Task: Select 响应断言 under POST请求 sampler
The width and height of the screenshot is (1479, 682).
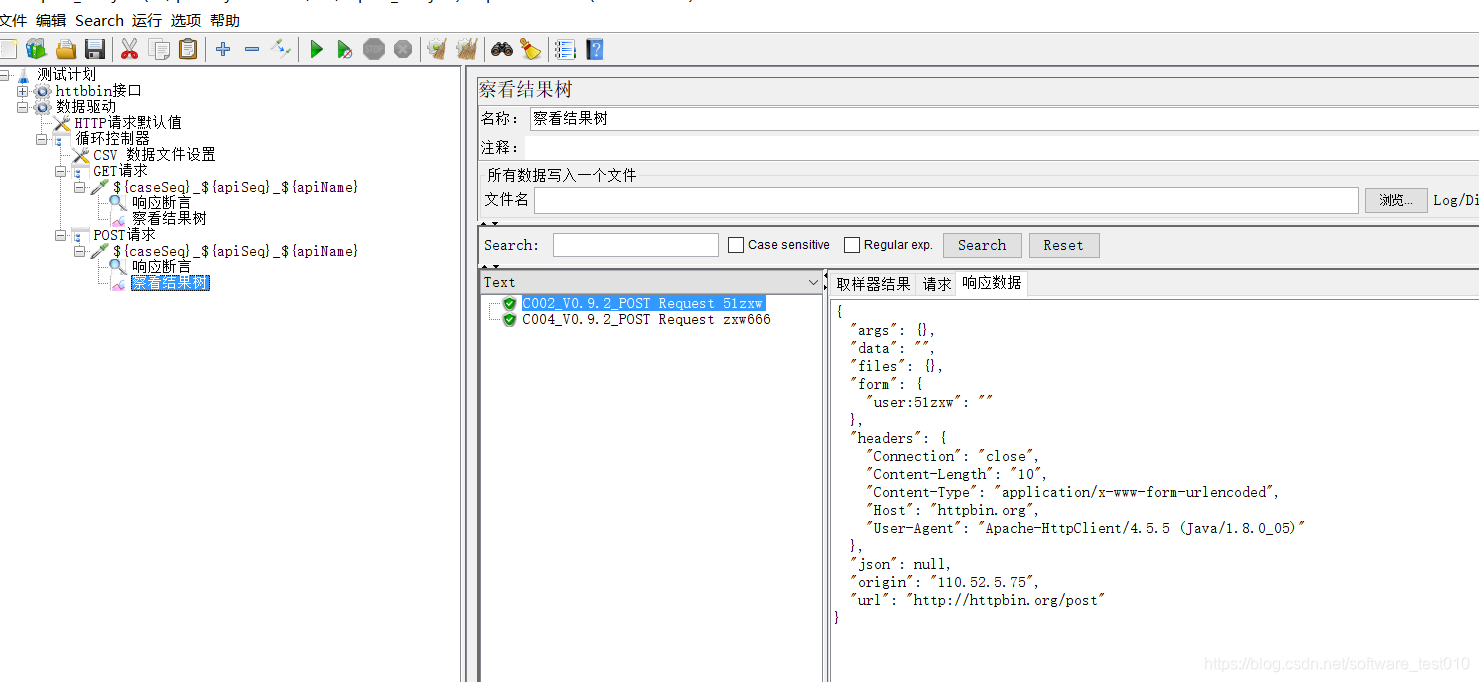Action: tap(161, 267)
